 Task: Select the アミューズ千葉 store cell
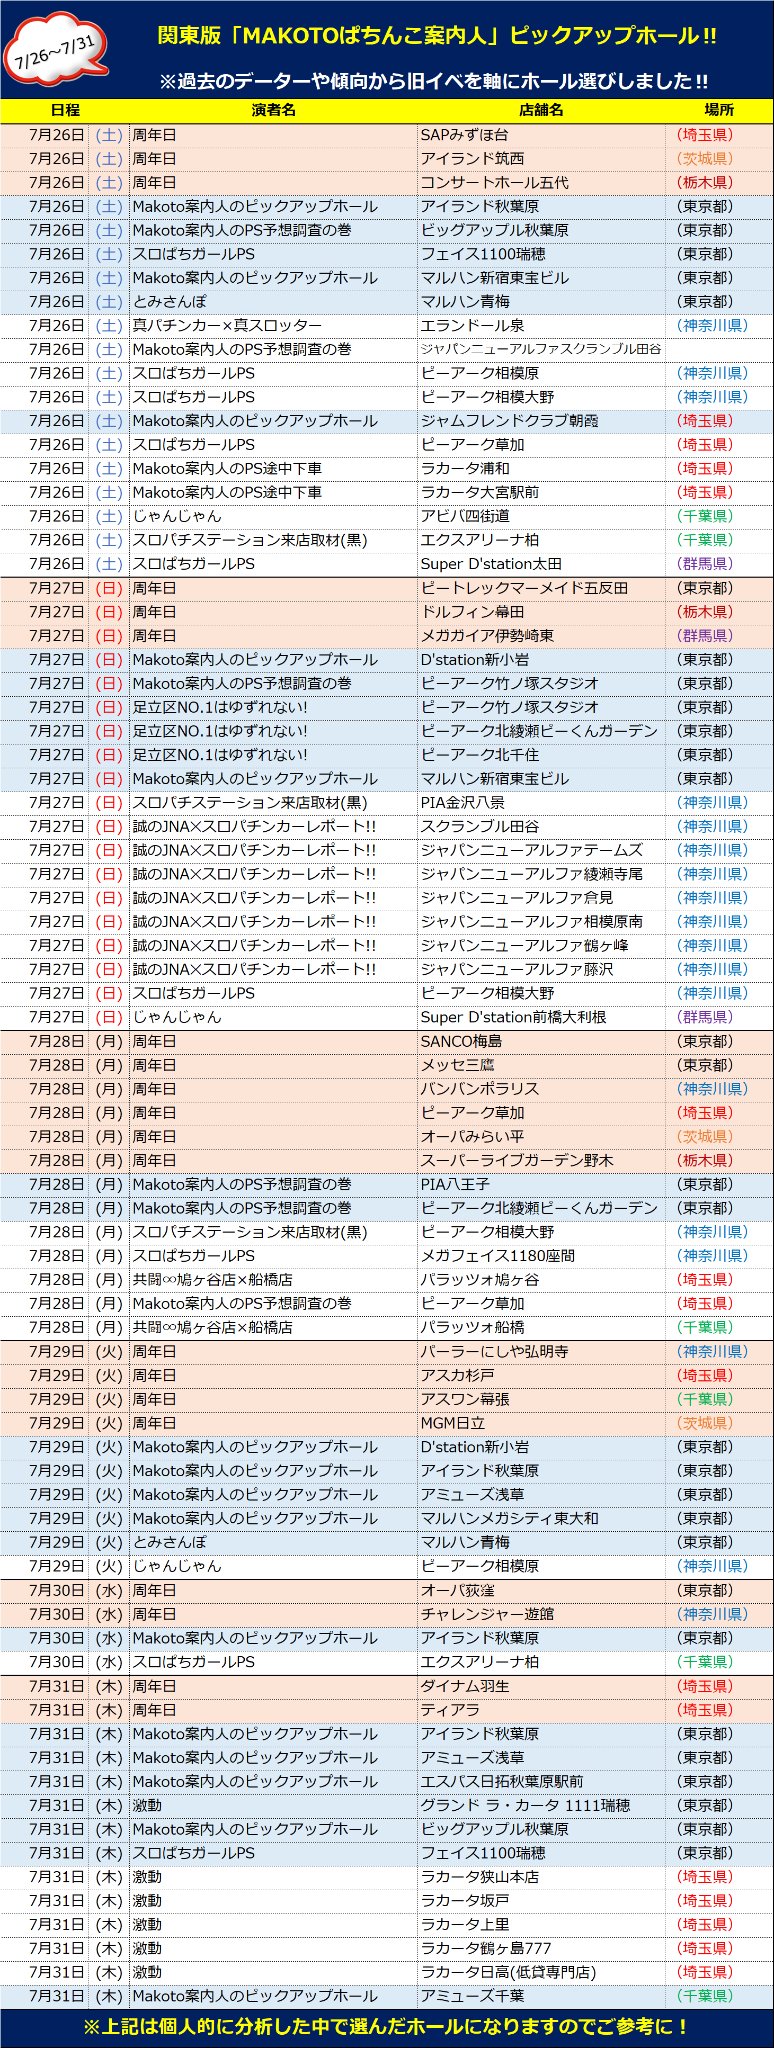coord(541,1996)
